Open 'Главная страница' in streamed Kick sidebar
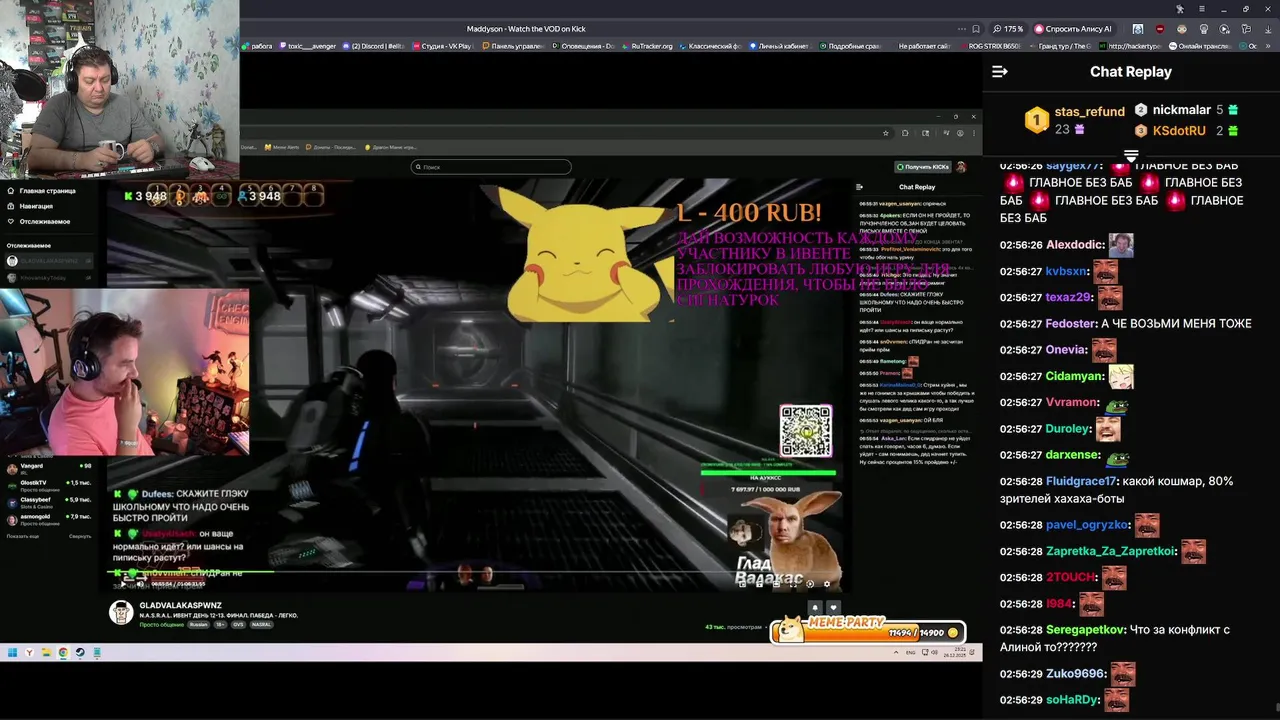The image size is (1280, 720). pos(41,190)
